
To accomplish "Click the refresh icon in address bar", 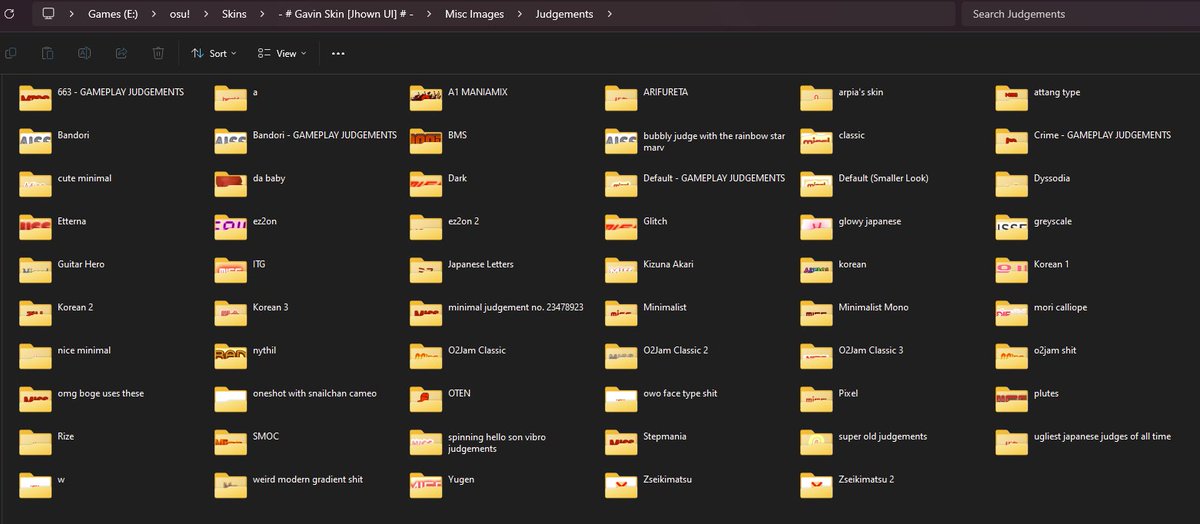I will coord(10,14).
